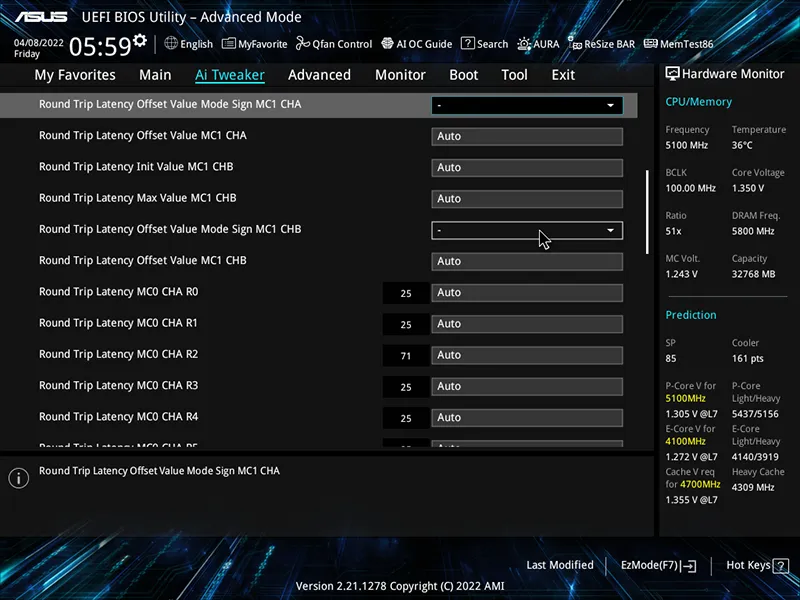Open MyFavorite list icon

[229, 43]
